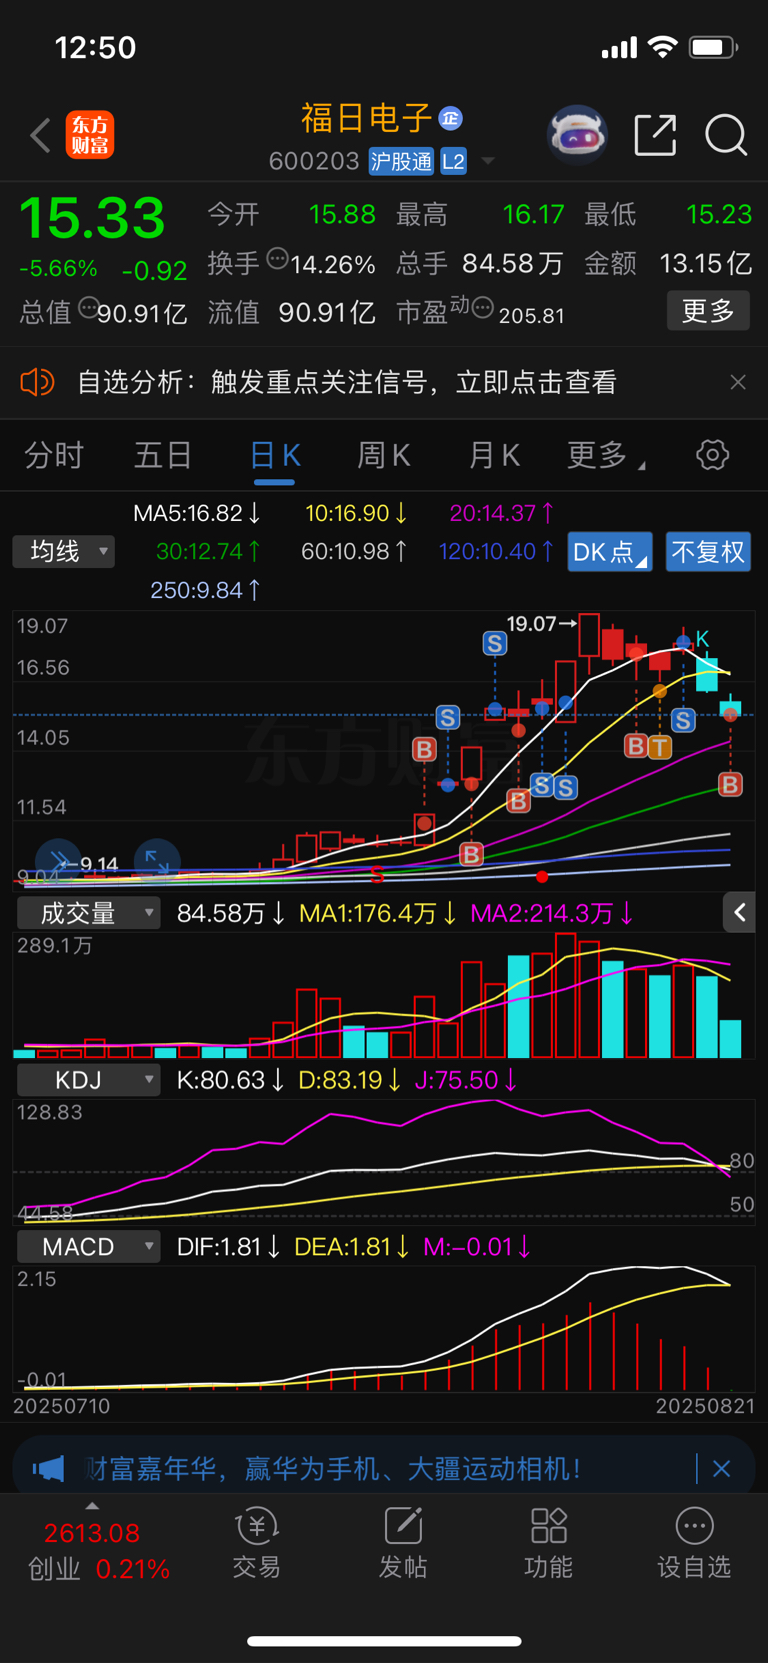Switch to the 五日 tab
Viewport: 768px width, 1663px height.
click(x=163, y=455)
